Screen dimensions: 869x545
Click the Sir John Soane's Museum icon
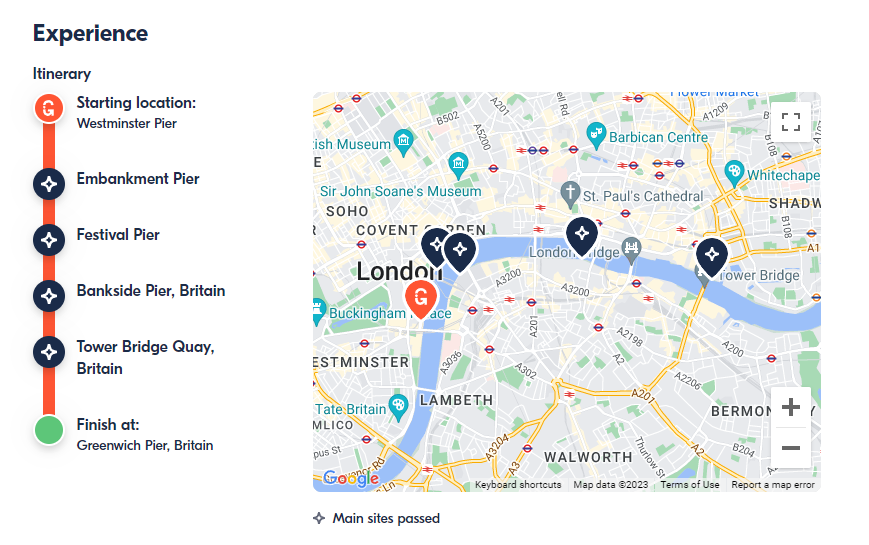click(458, 165)
